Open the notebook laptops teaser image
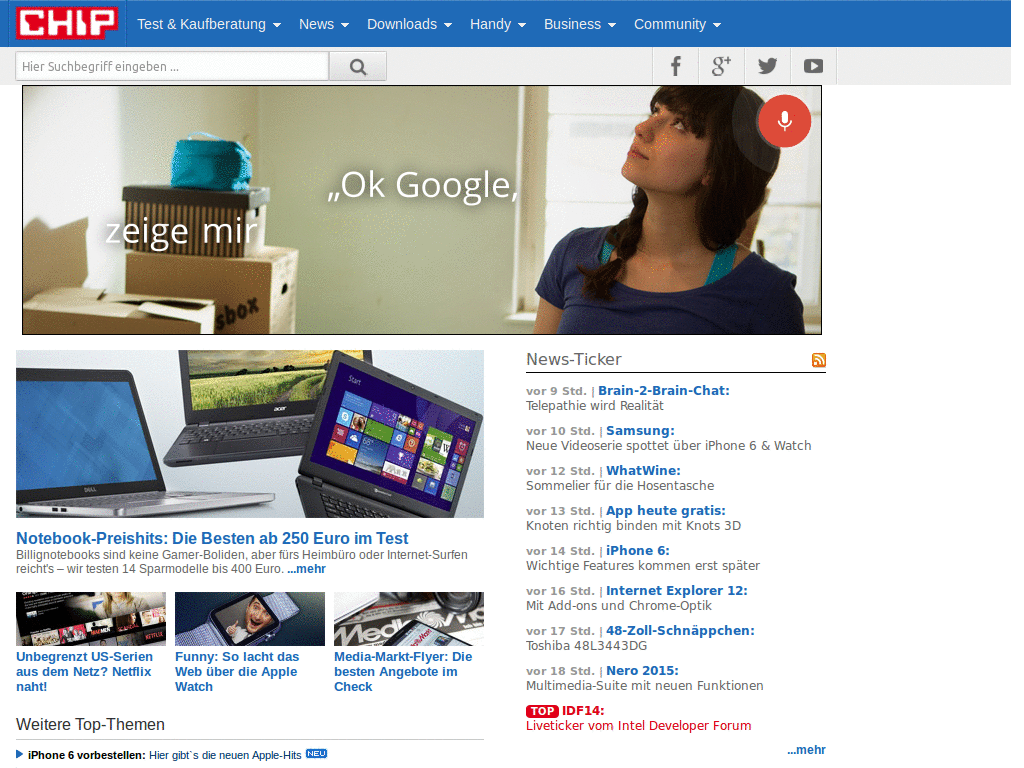This screenshot has height=768, width=1024. tap(250, 434)
